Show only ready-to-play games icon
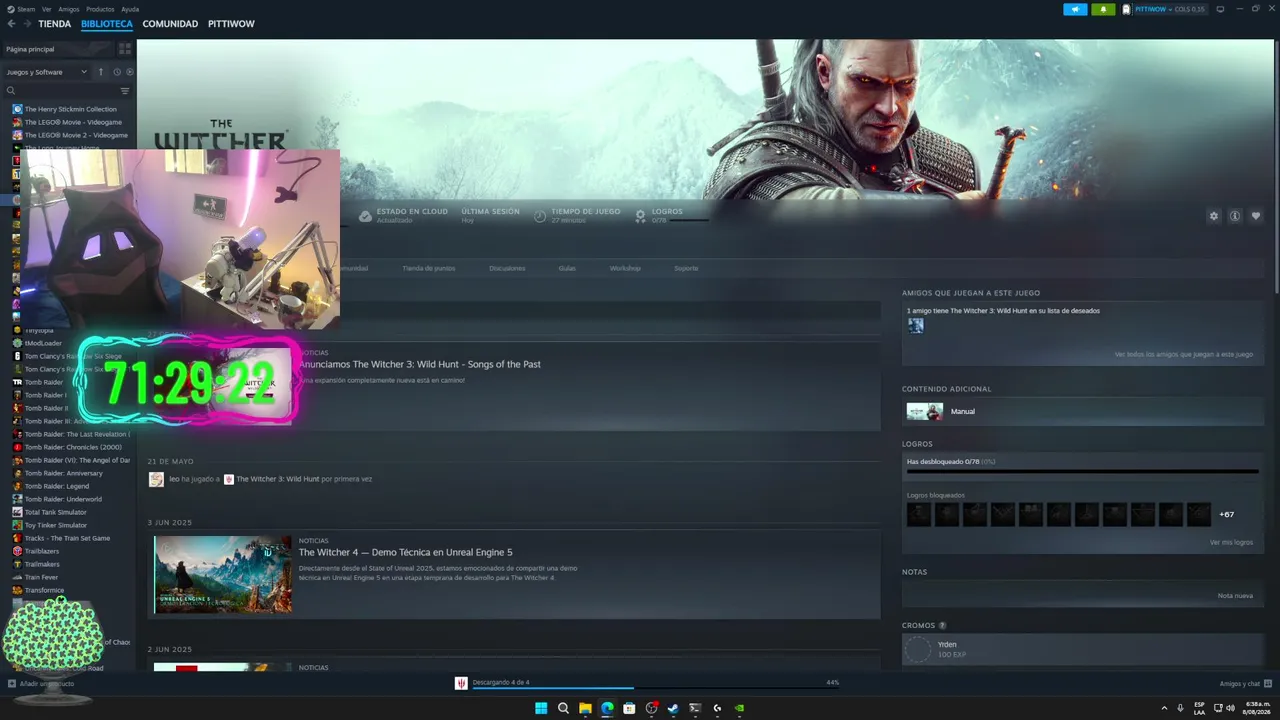The width and height of the screenshot is (1280, 720). [x=130, y=72]
